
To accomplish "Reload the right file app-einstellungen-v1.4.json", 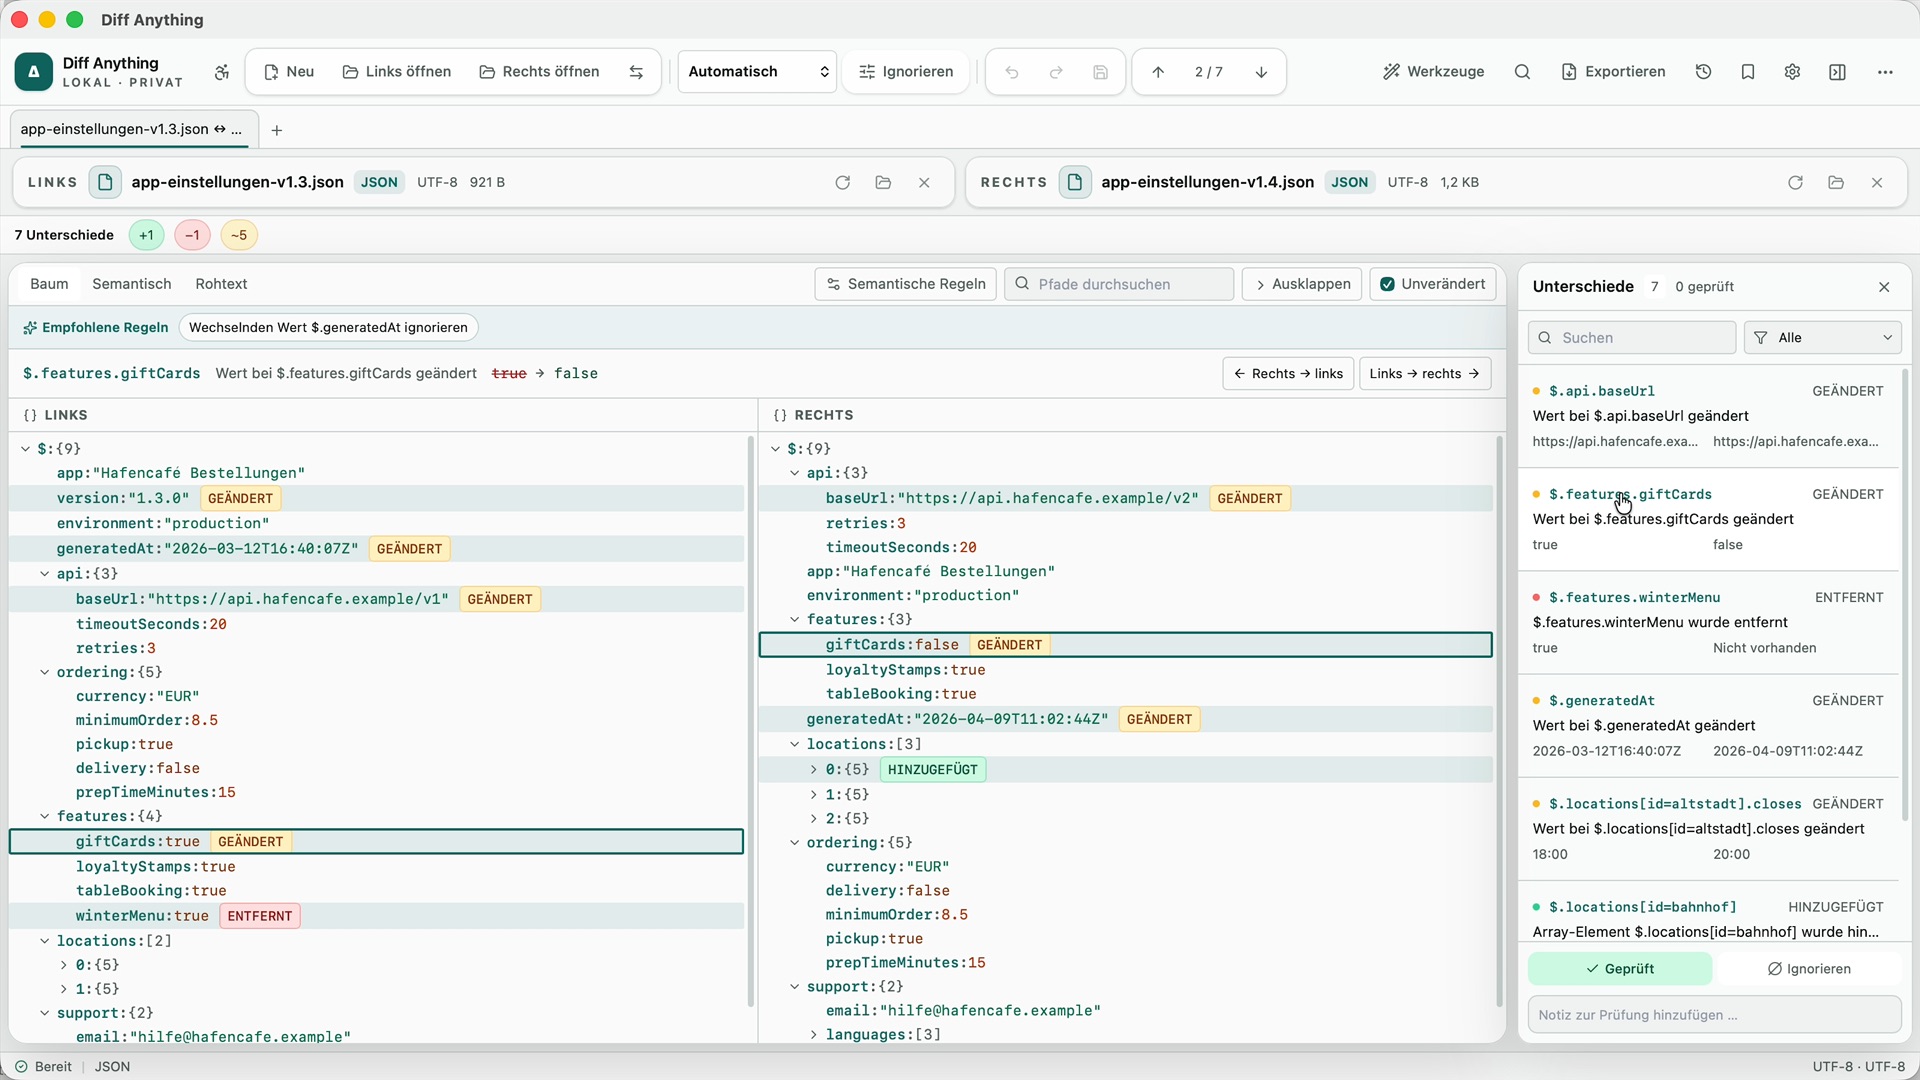I will click(1795, 182).
